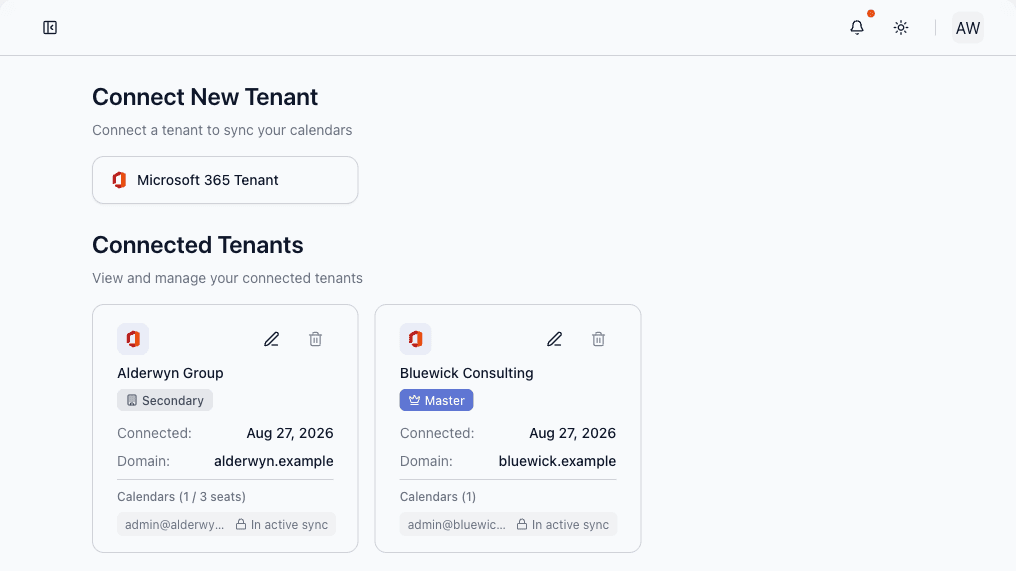Click the lock icon on Alderwyn calendar
The image size is (1016, 571).
(241, 524)
